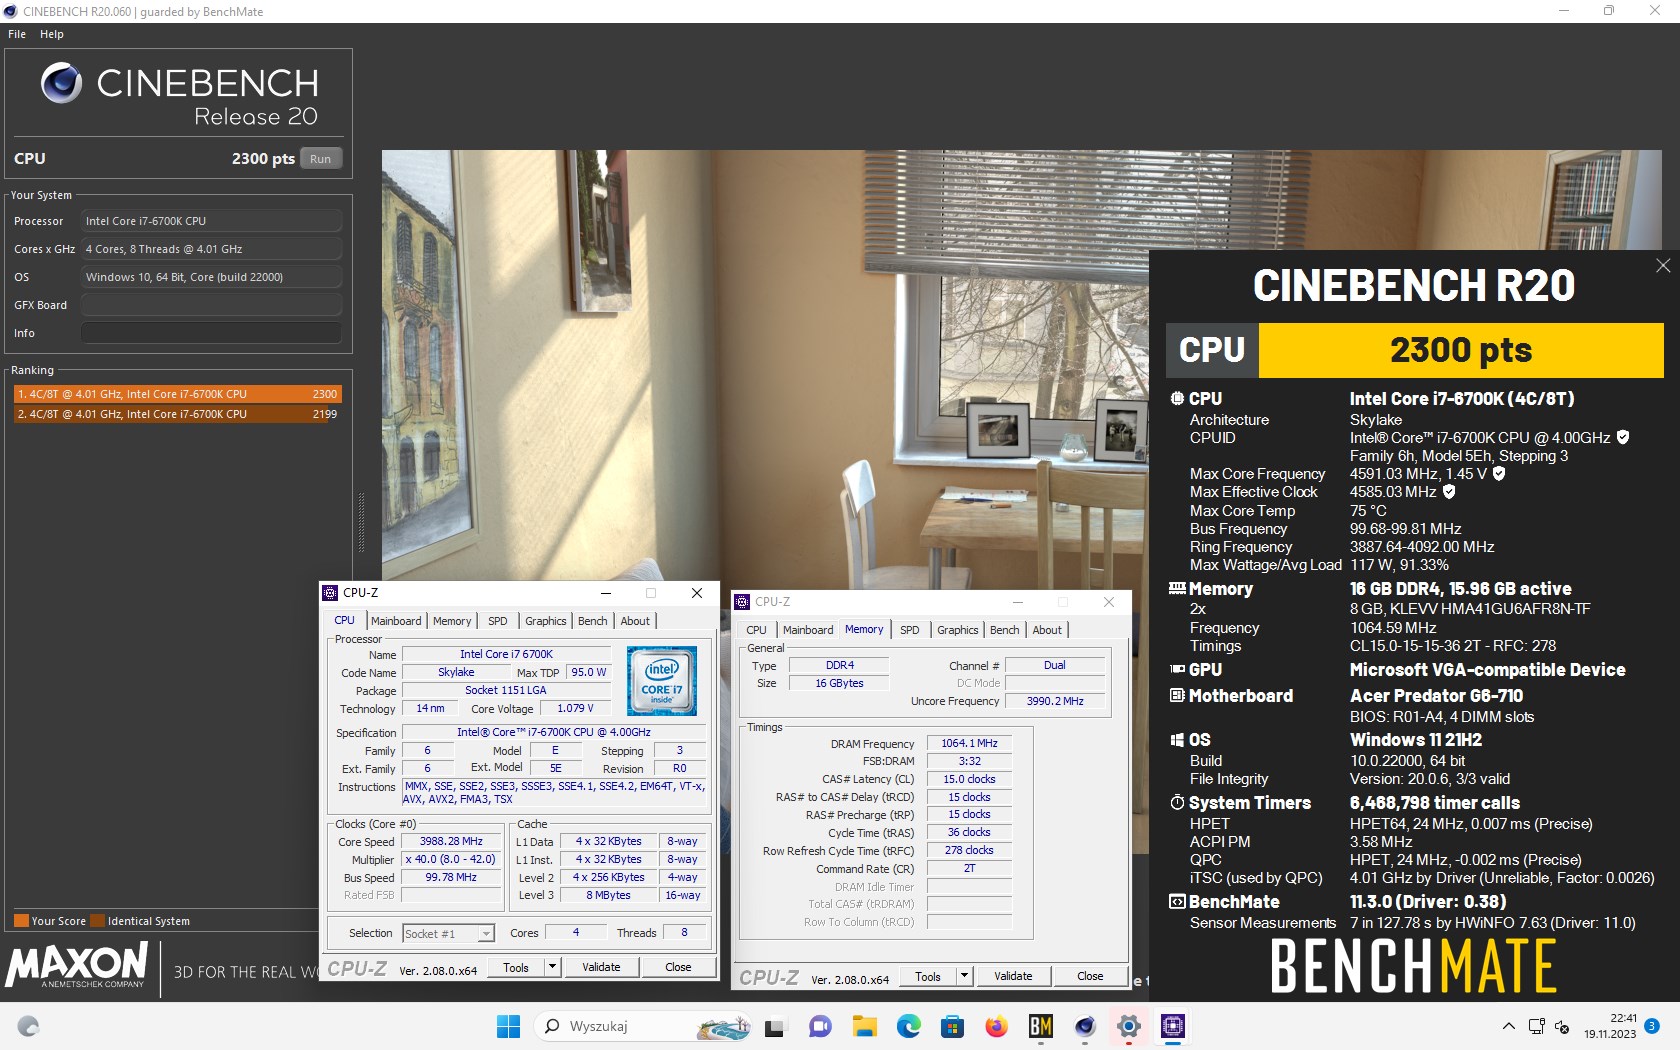Image resolution: width=1680 pixels, height=1050 pixels.
Task: Switch to the CPU tab in the rear CPU-Z window
Action: click(756, 630)
